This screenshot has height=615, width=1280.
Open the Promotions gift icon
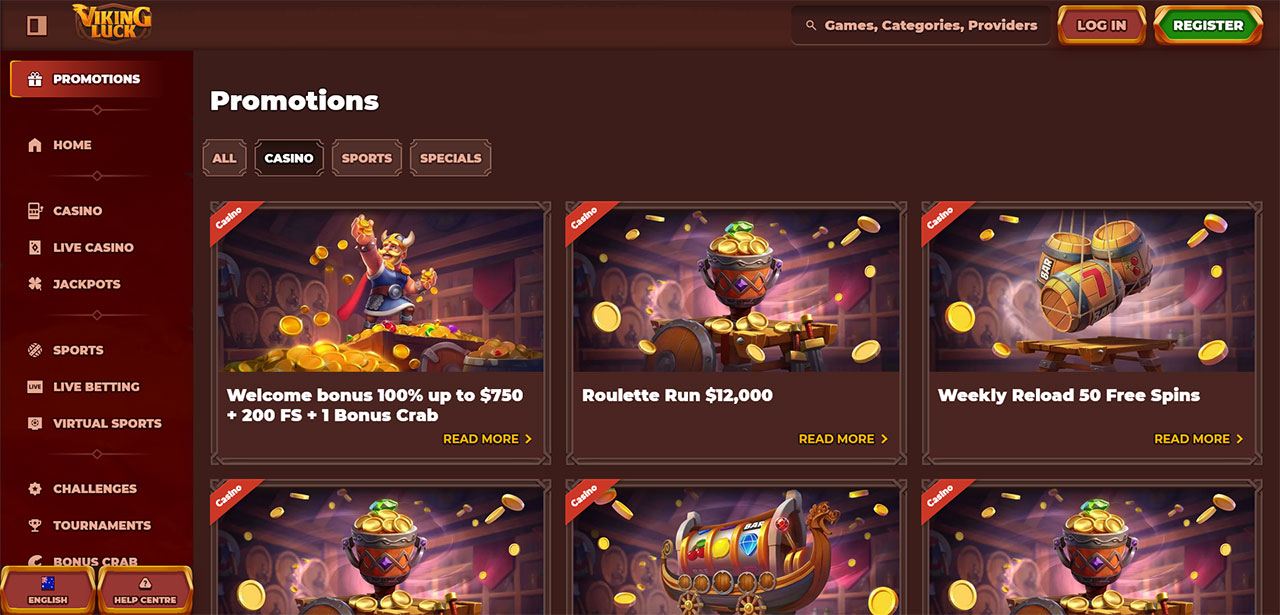35,79
